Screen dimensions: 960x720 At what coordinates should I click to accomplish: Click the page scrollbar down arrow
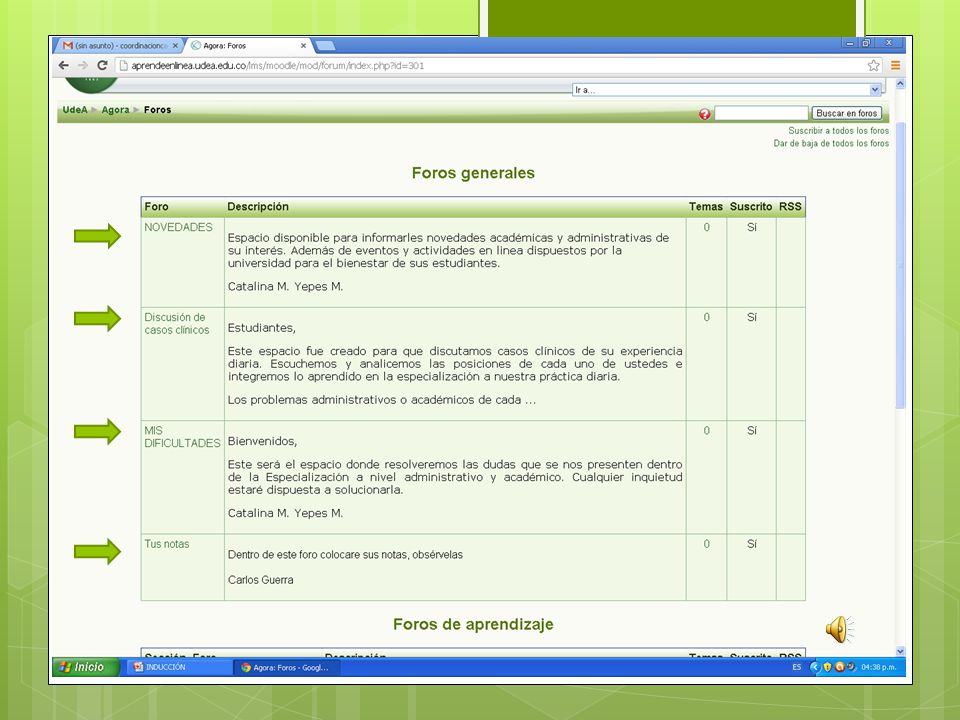coord(900,651)
